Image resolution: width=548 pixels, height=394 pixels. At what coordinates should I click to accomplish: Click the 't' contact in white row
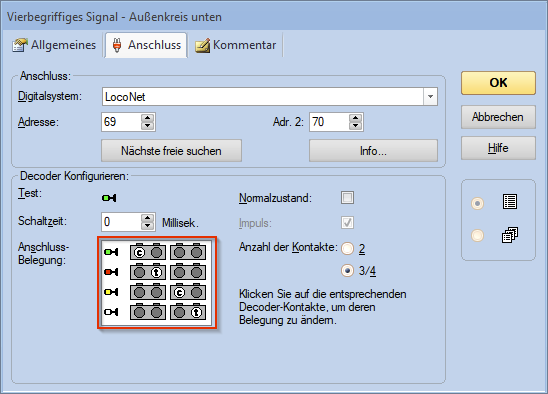point(196,313)
